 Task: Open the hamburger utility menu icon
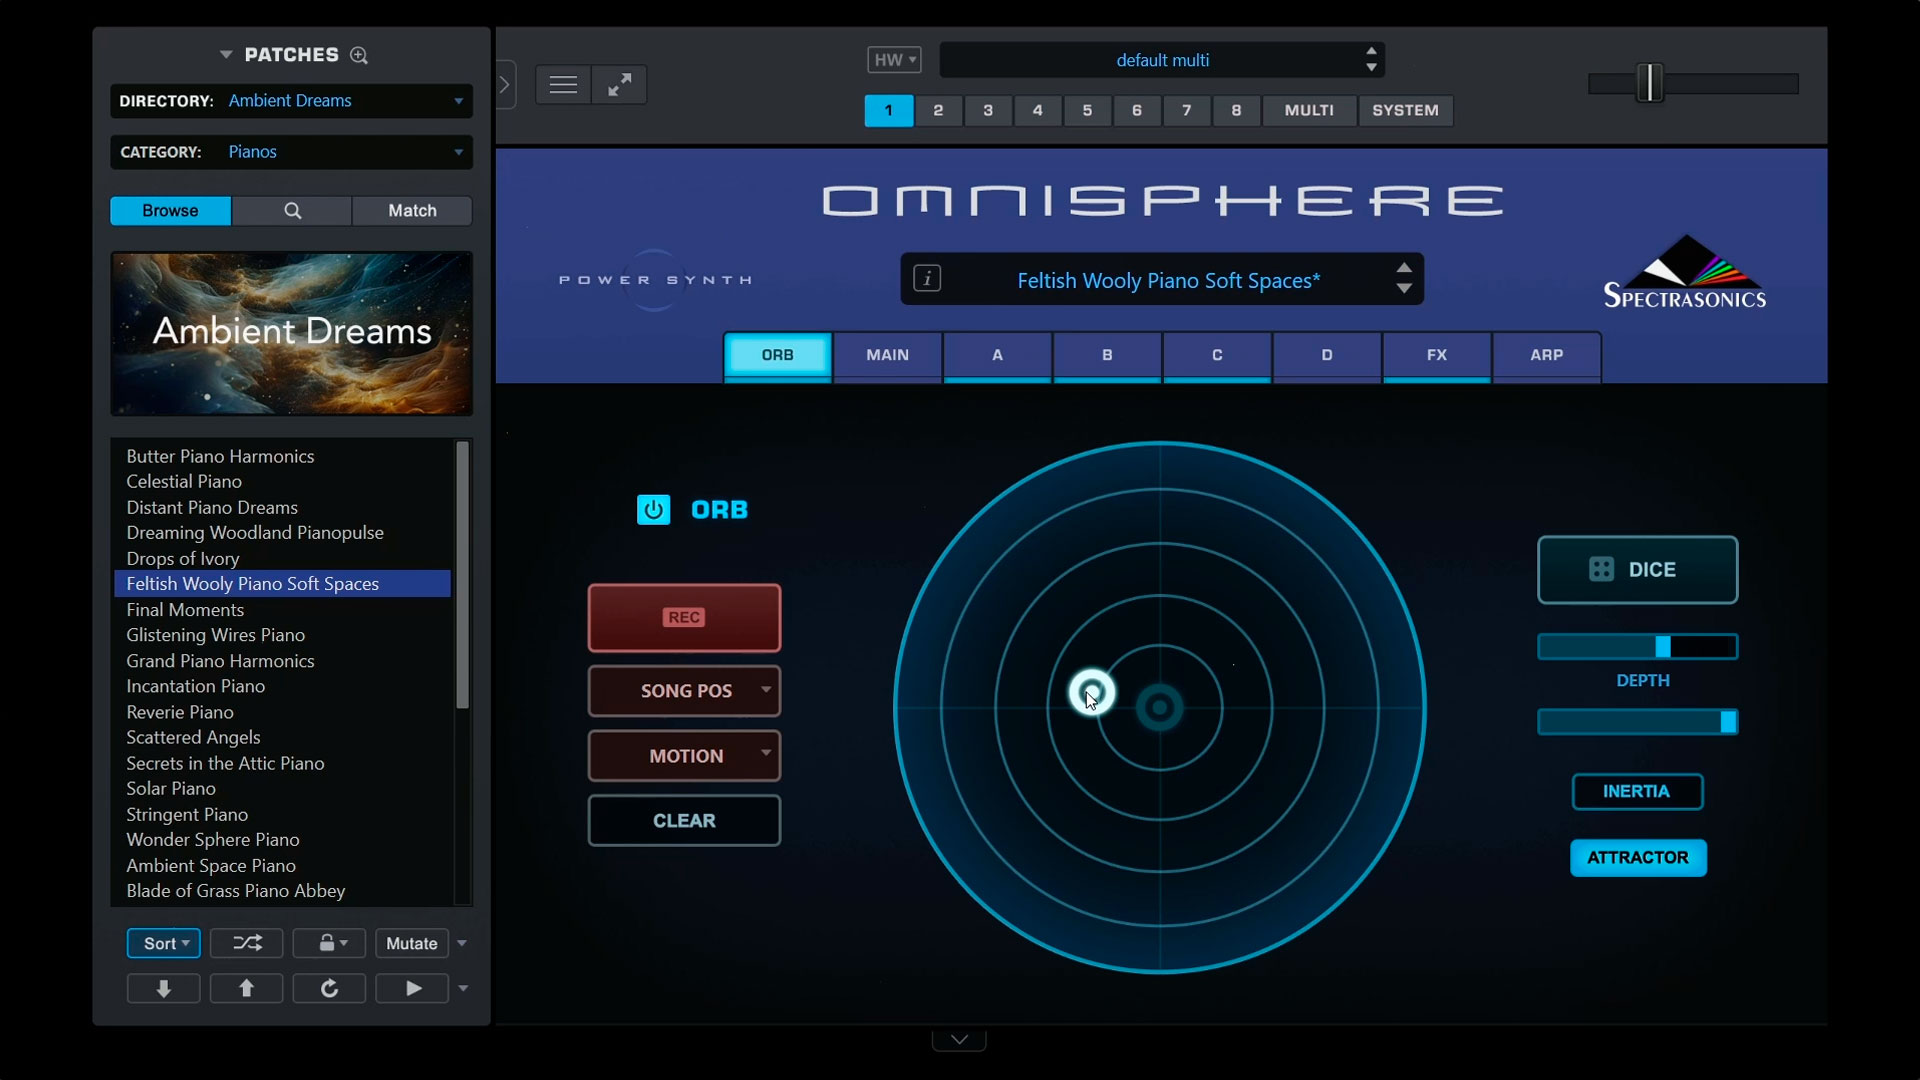click(562, 85)
